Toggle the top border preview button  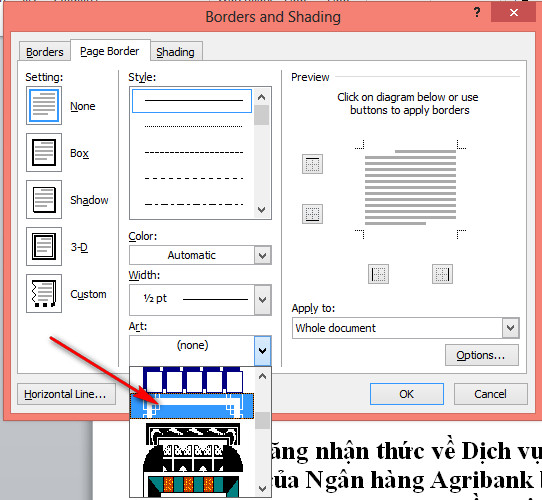312,164
